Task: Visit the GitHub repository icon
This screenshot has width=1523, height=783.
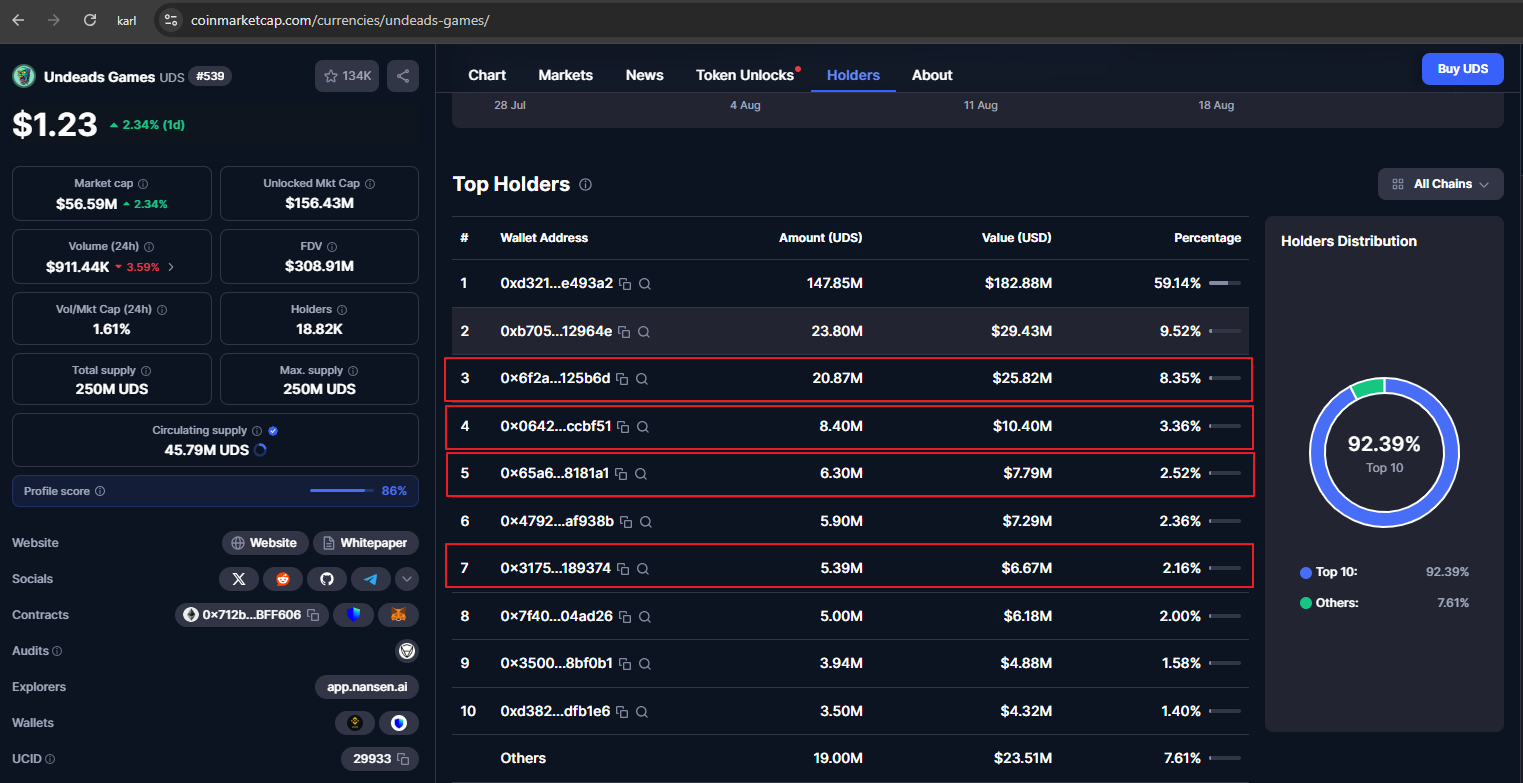Action: coord(327,578)
